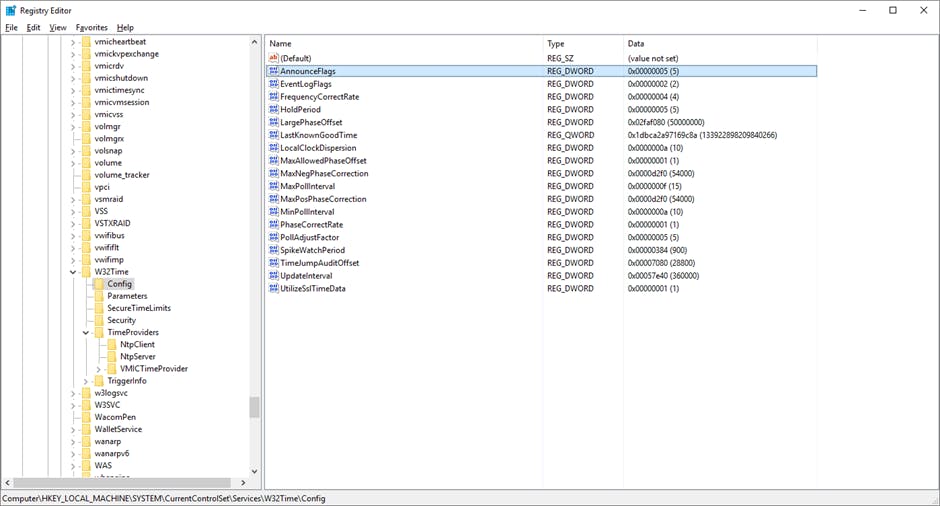Click the Config folder icon in tree
This screenshot has width=940, height=506.
99,284
